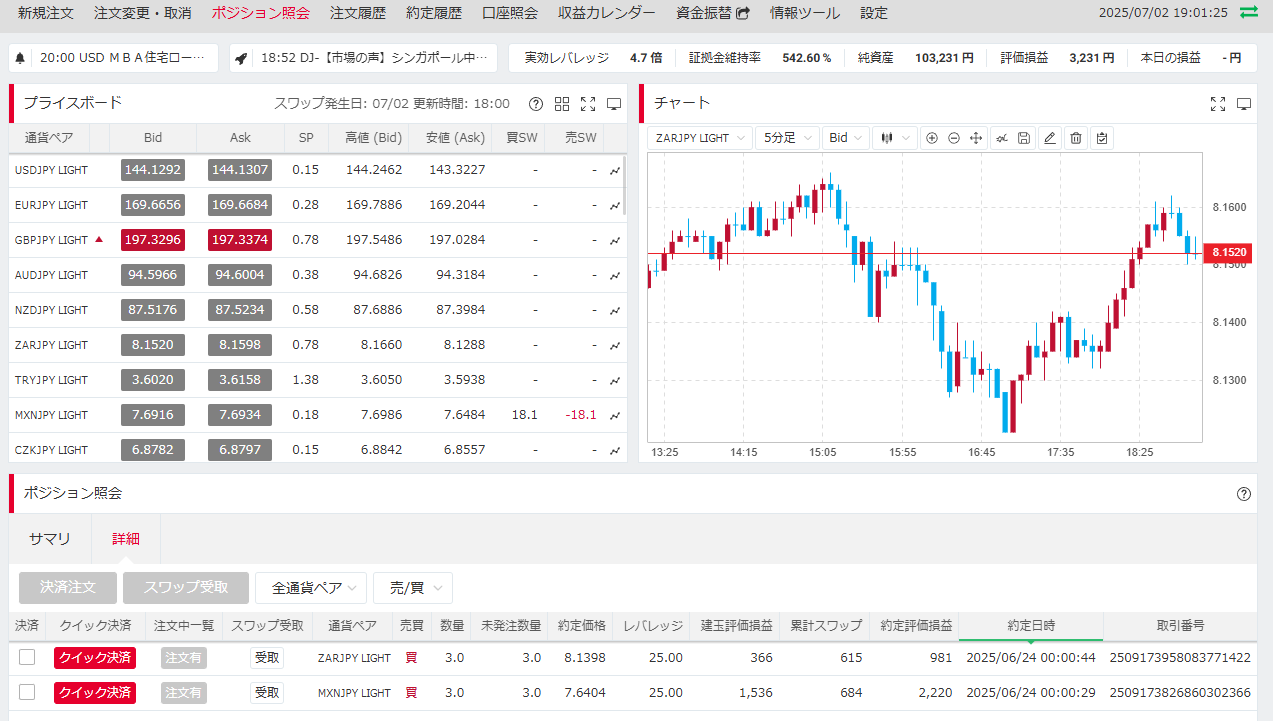
Task: Open ZARJPY LIGHT currency pair dropdown in chart
Action: 700,138
